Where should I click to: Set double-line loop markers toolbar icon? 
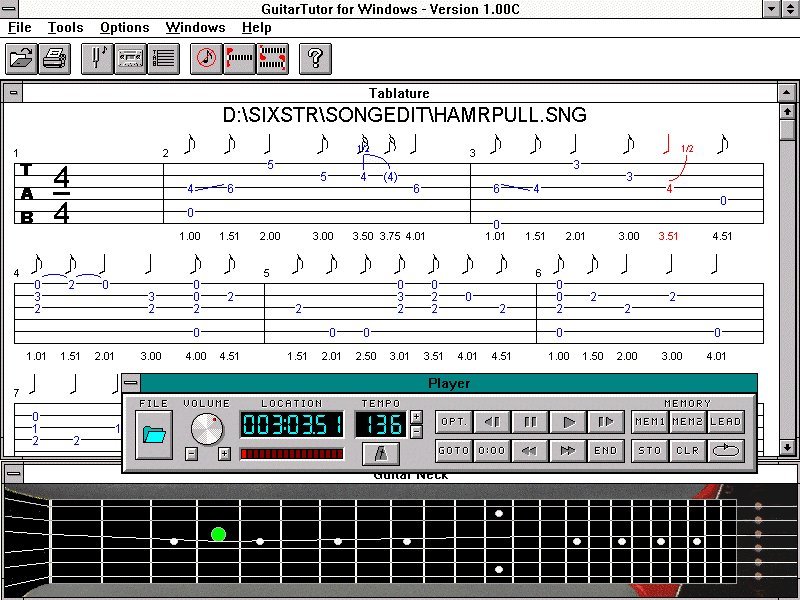pyautogui.click(x=272, y=59)
